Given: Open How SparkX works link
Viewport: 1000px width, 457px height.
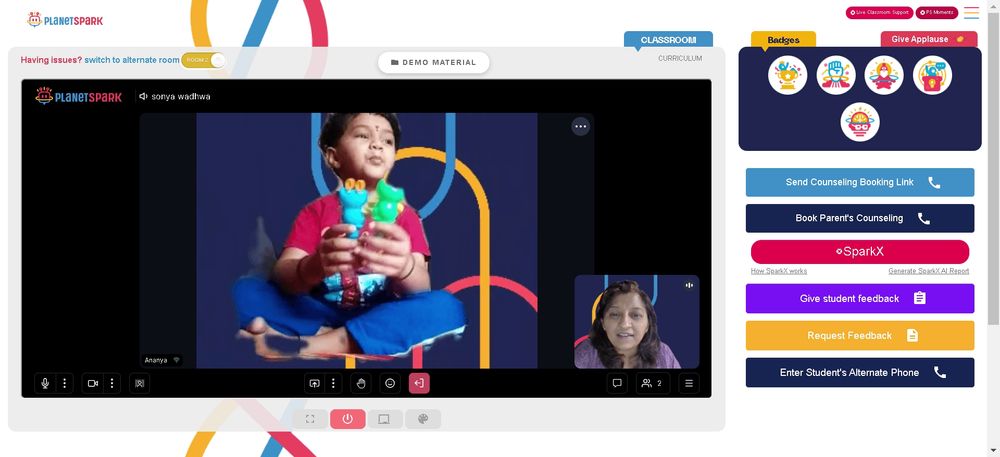Looking at the screenshot, I should [779, 271].
